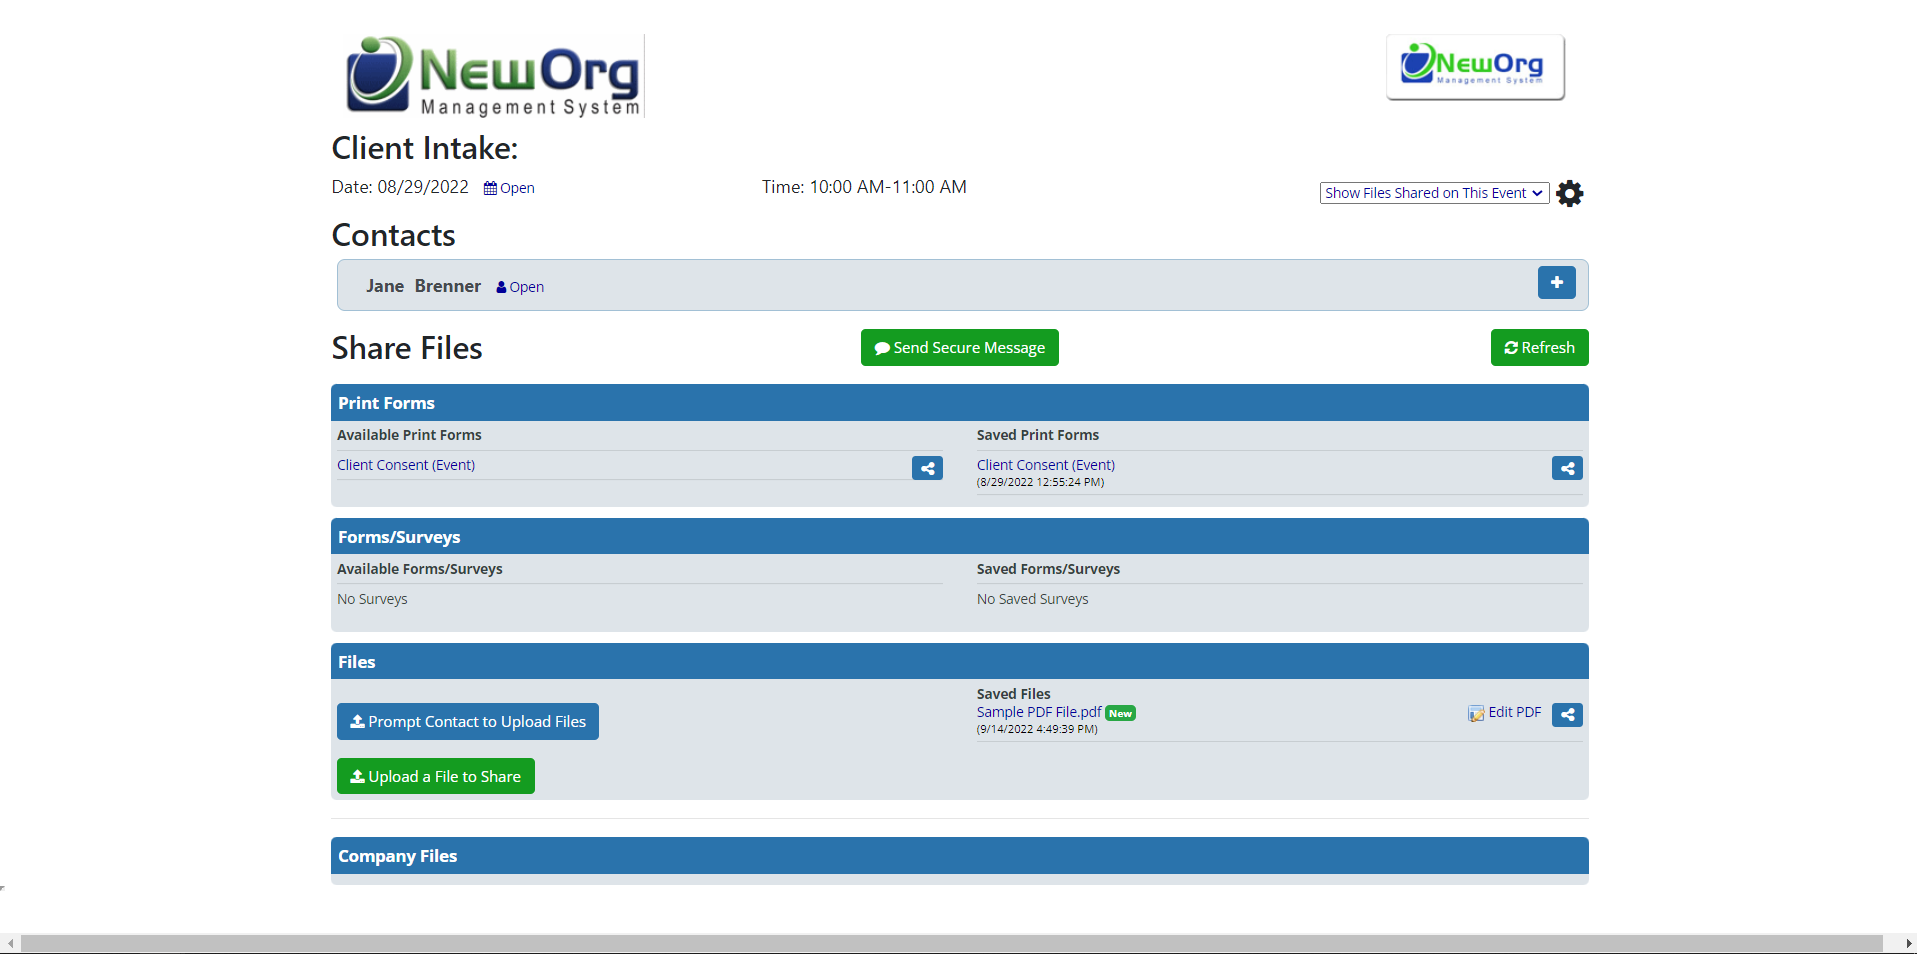
Task: Open the saved Client Consent (Event) form
Action: tap(1045, 464)
